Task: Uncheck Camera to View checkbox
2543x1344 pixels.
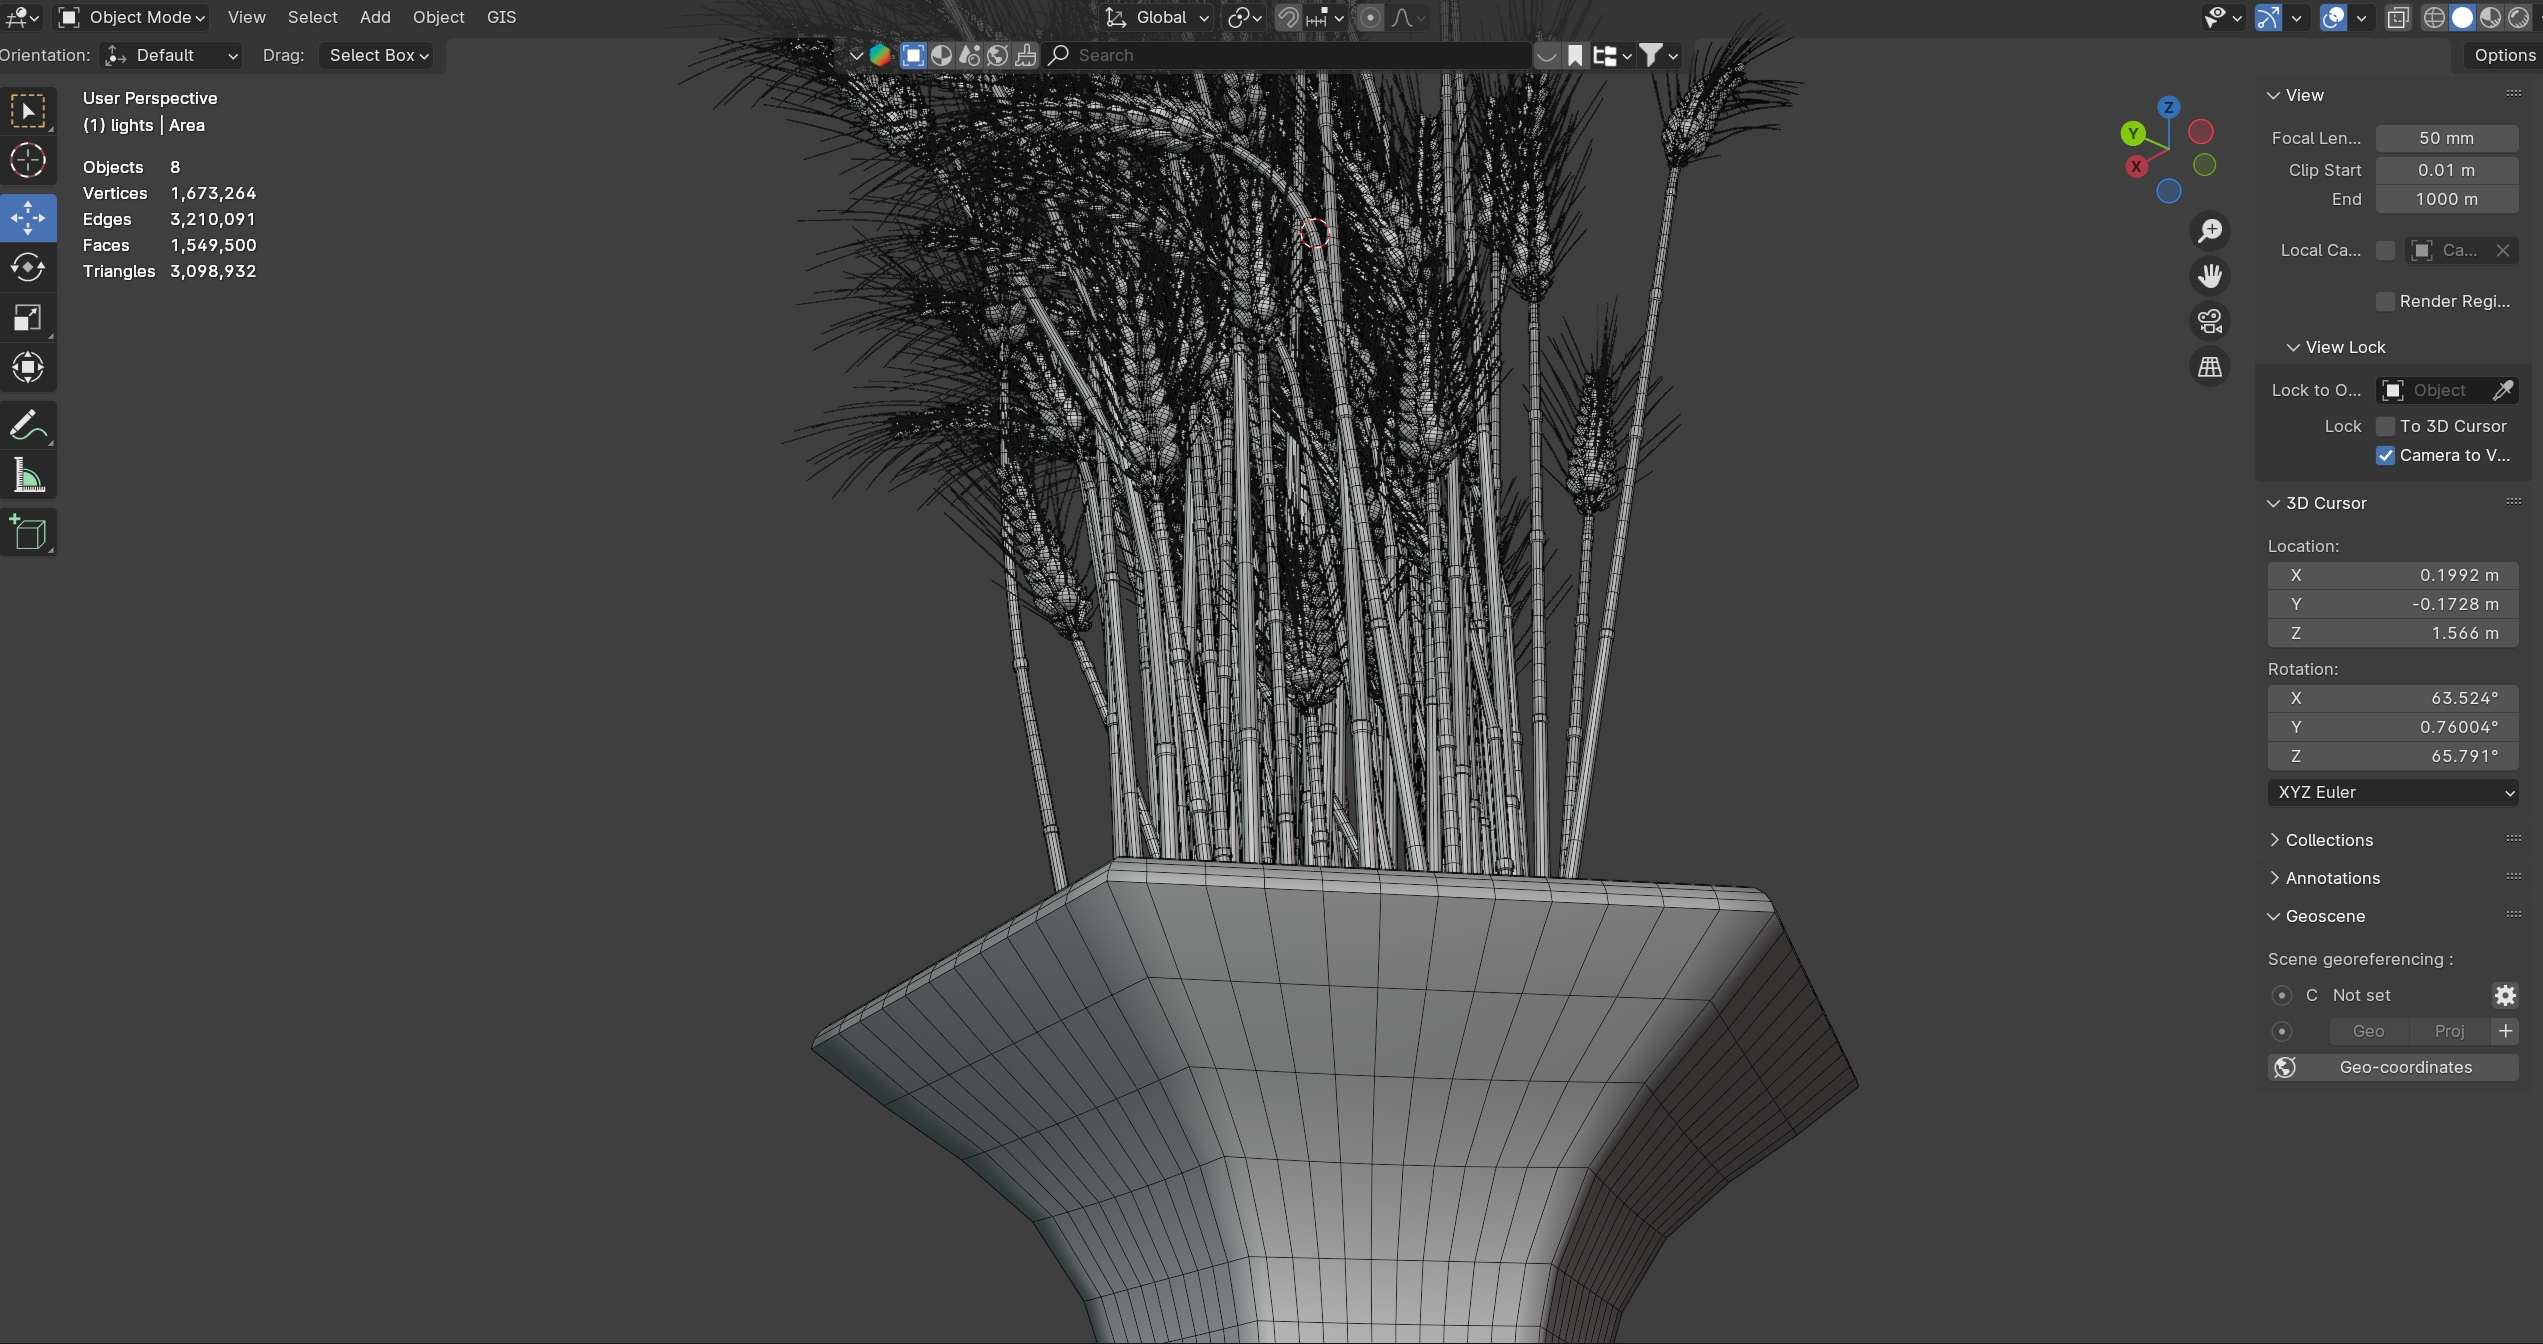Action: pyautogui.click(x=2386, y=455)
